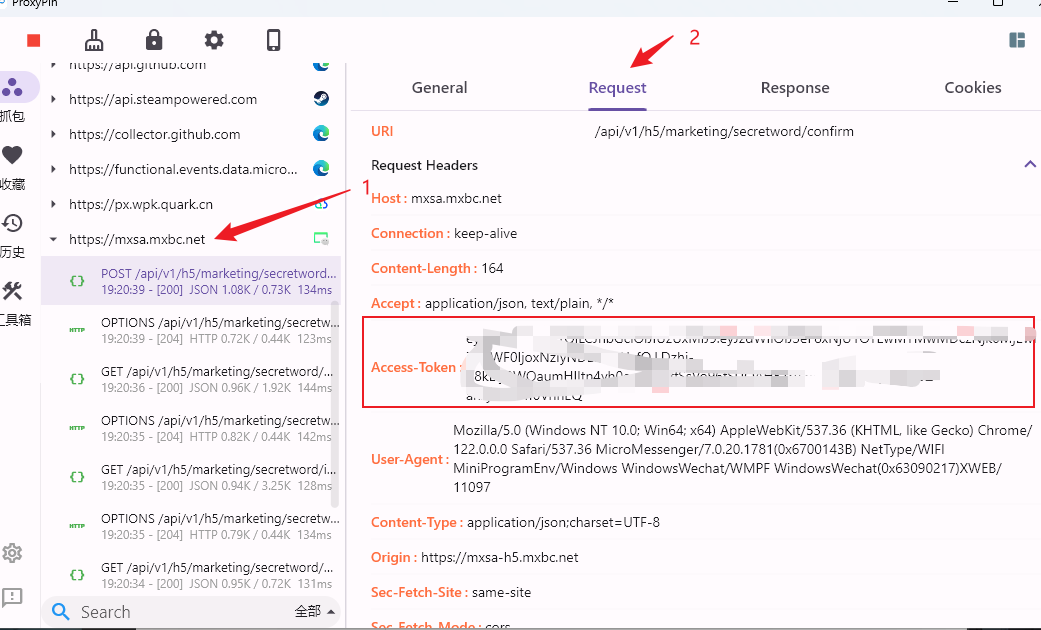Expand the api.steampowered.com domain

(53, 100)
